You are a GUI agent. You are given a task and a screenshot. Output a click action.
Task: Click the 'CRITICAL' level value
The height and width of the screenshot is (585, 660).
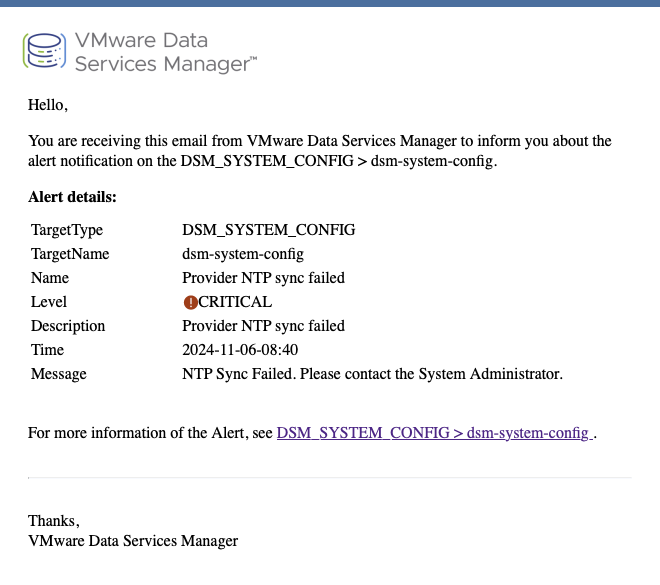coord(235,302)
